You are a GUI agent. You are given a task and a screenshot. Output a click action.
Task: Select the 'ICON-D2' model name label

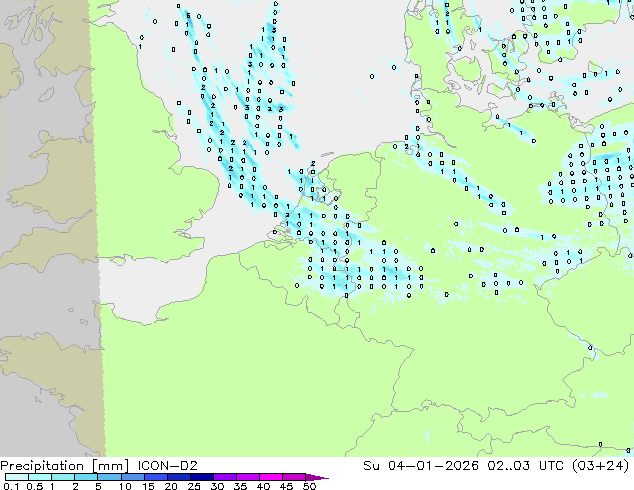click(x=167, y=466)
